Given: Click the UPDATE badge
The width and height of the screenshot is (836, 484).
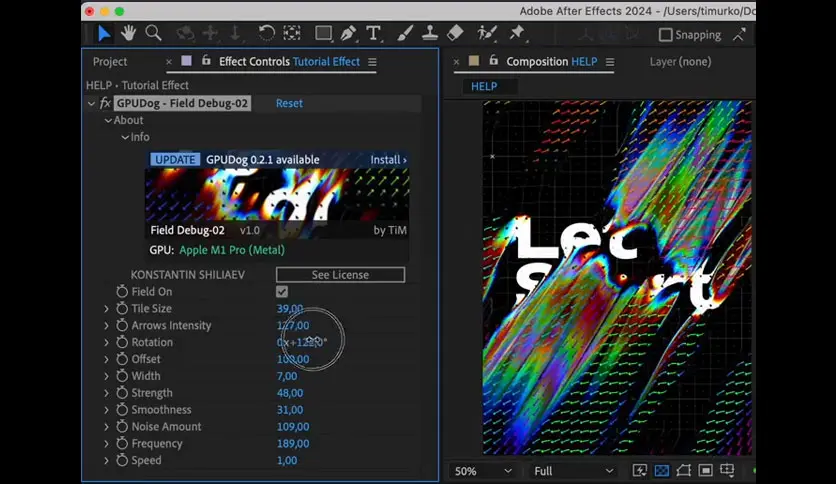Looking at the screenshot, I should point(175,160).
